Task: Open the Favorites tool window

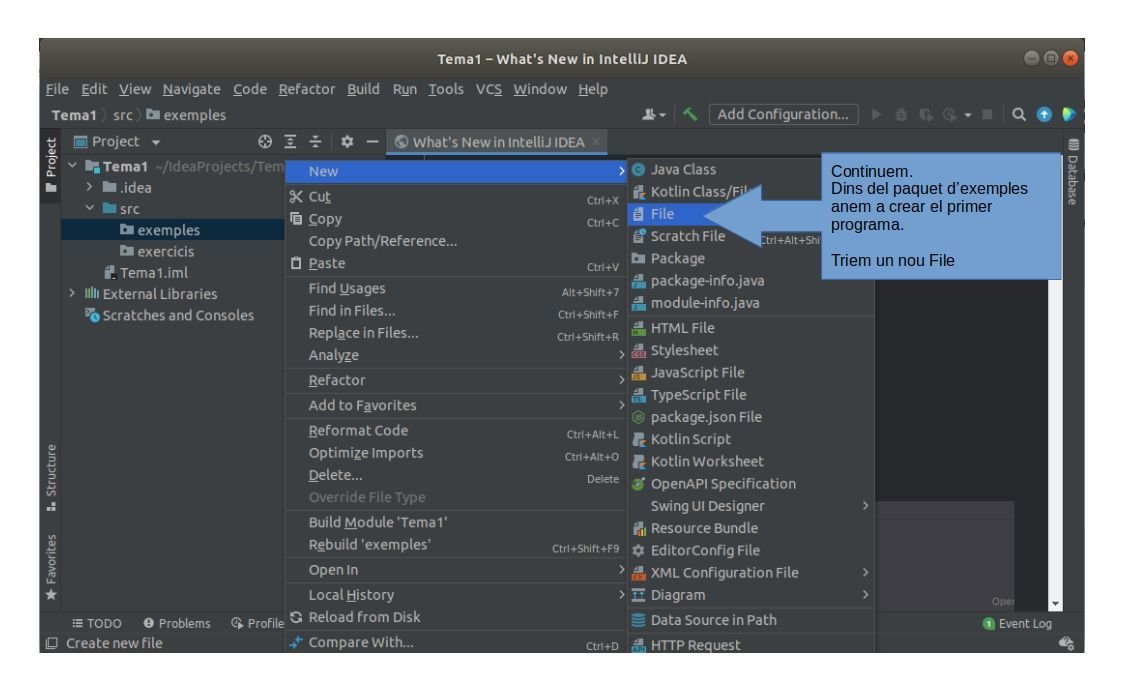Action: (x=51, y=567)
